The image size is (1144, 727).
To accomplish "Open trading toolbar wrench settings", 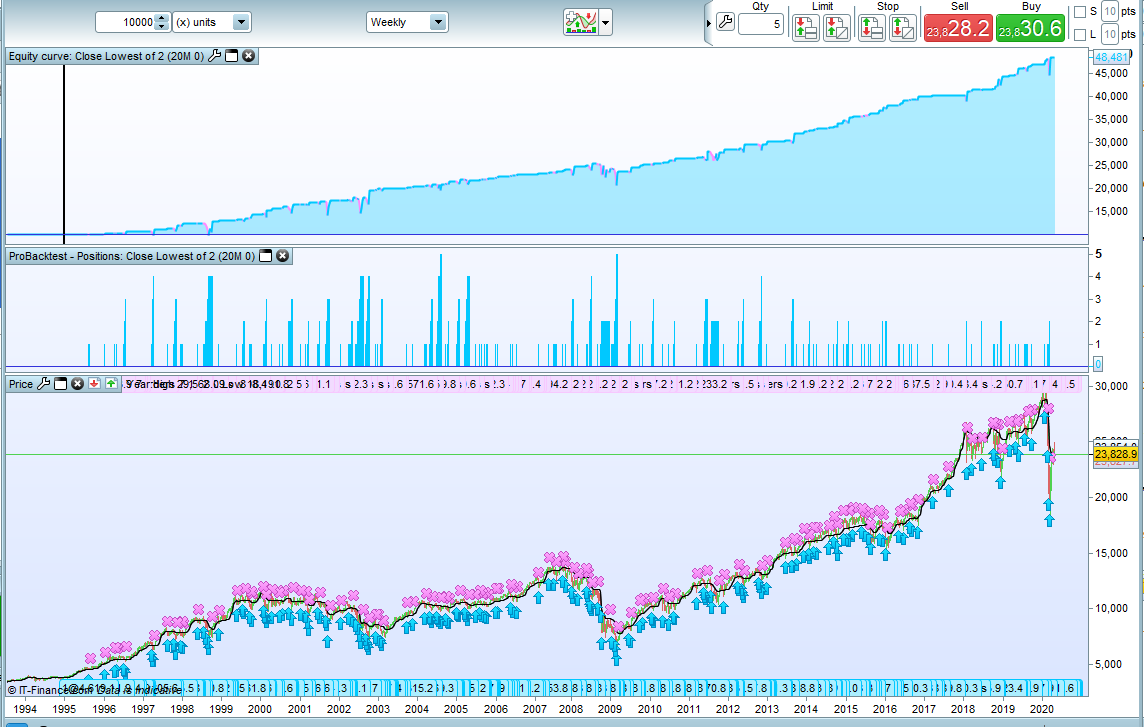I will (x=725, y=22).
